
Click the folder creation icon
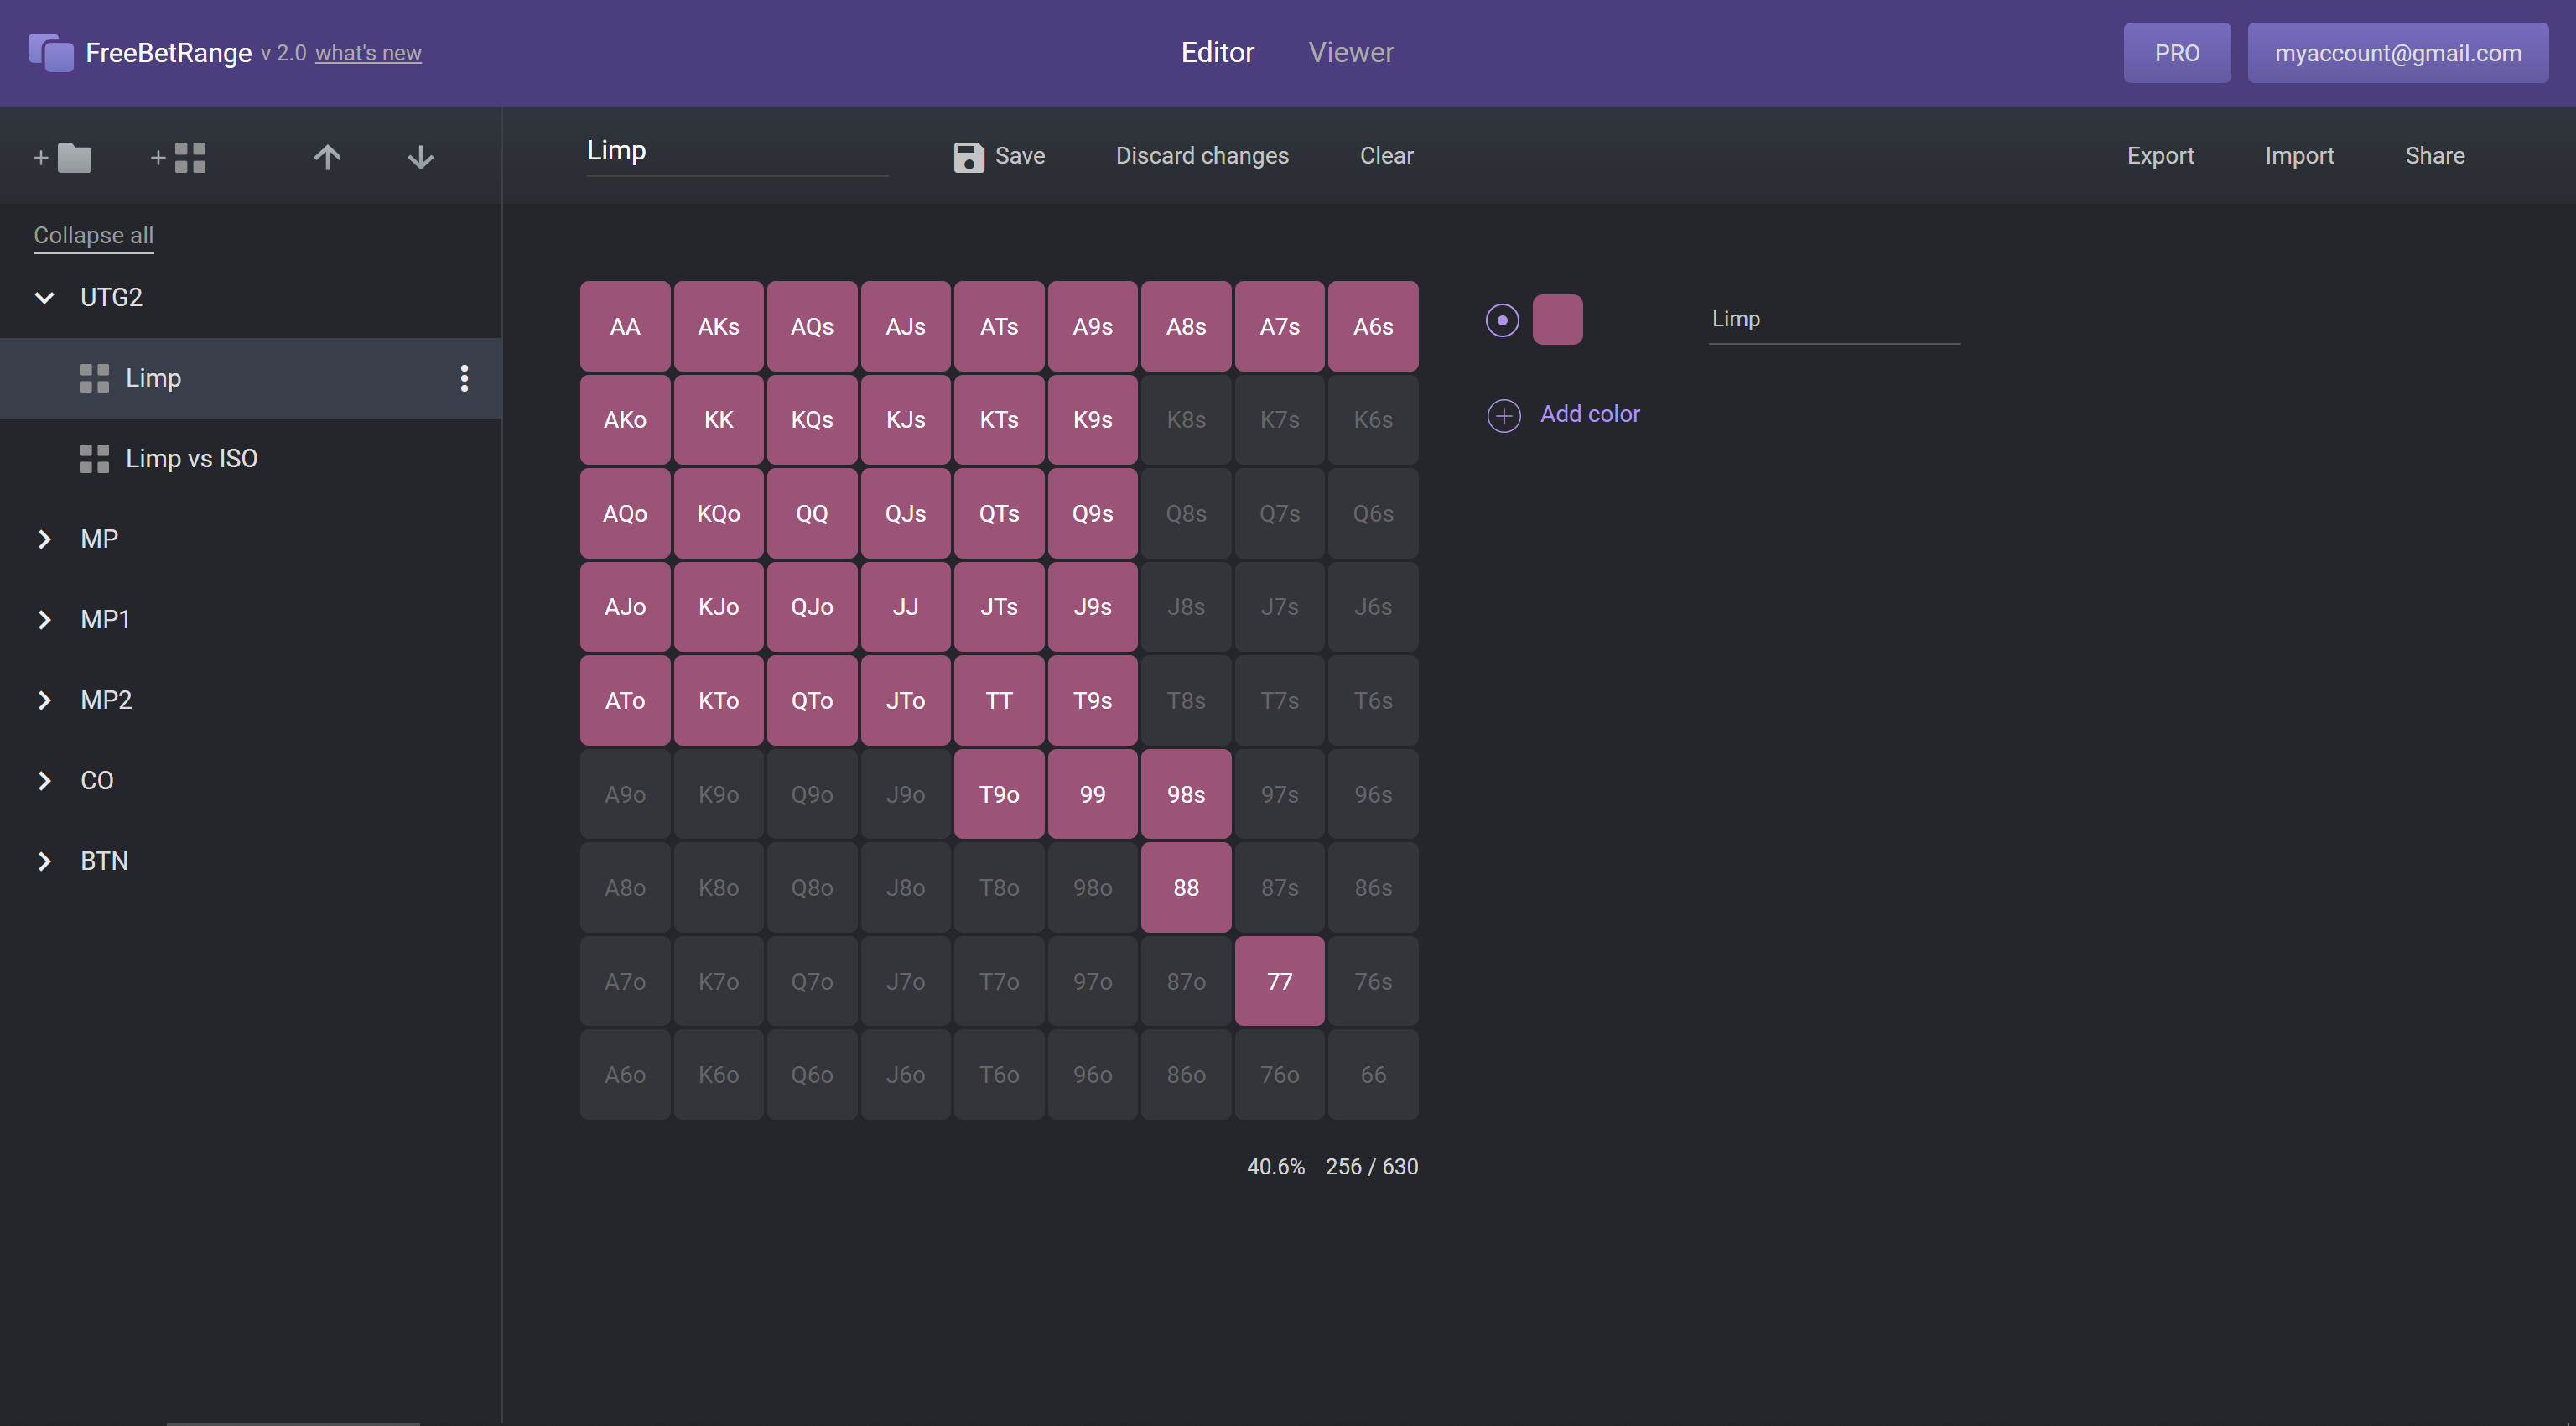pos(61,156)
